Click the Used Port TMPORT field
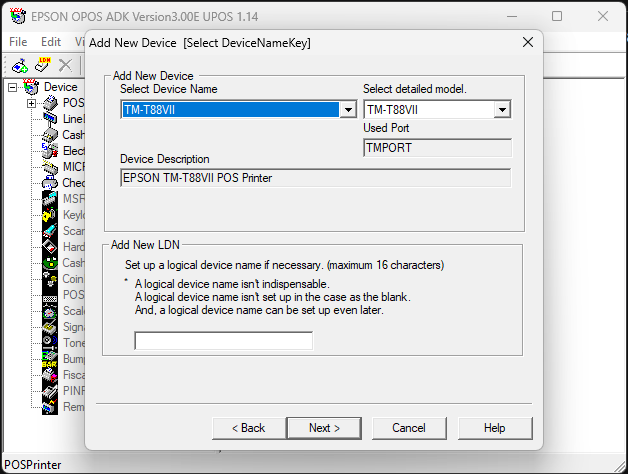628x474 pixels. (437, 148)
